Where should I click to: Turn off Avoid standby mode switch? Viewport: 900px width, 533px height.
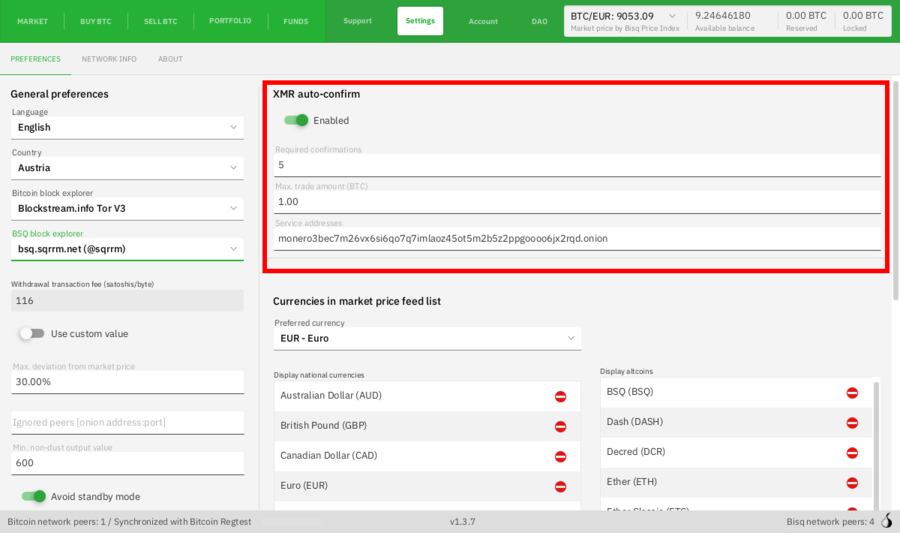tap(34, 496)
